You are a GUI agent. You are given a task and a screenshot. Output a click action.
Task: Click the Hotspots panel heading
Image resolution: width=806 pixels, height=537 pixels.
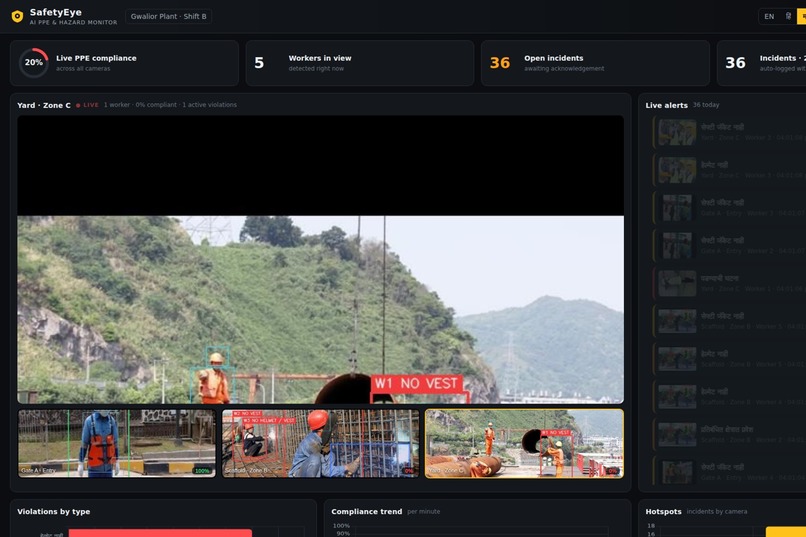tap(663, 511)
